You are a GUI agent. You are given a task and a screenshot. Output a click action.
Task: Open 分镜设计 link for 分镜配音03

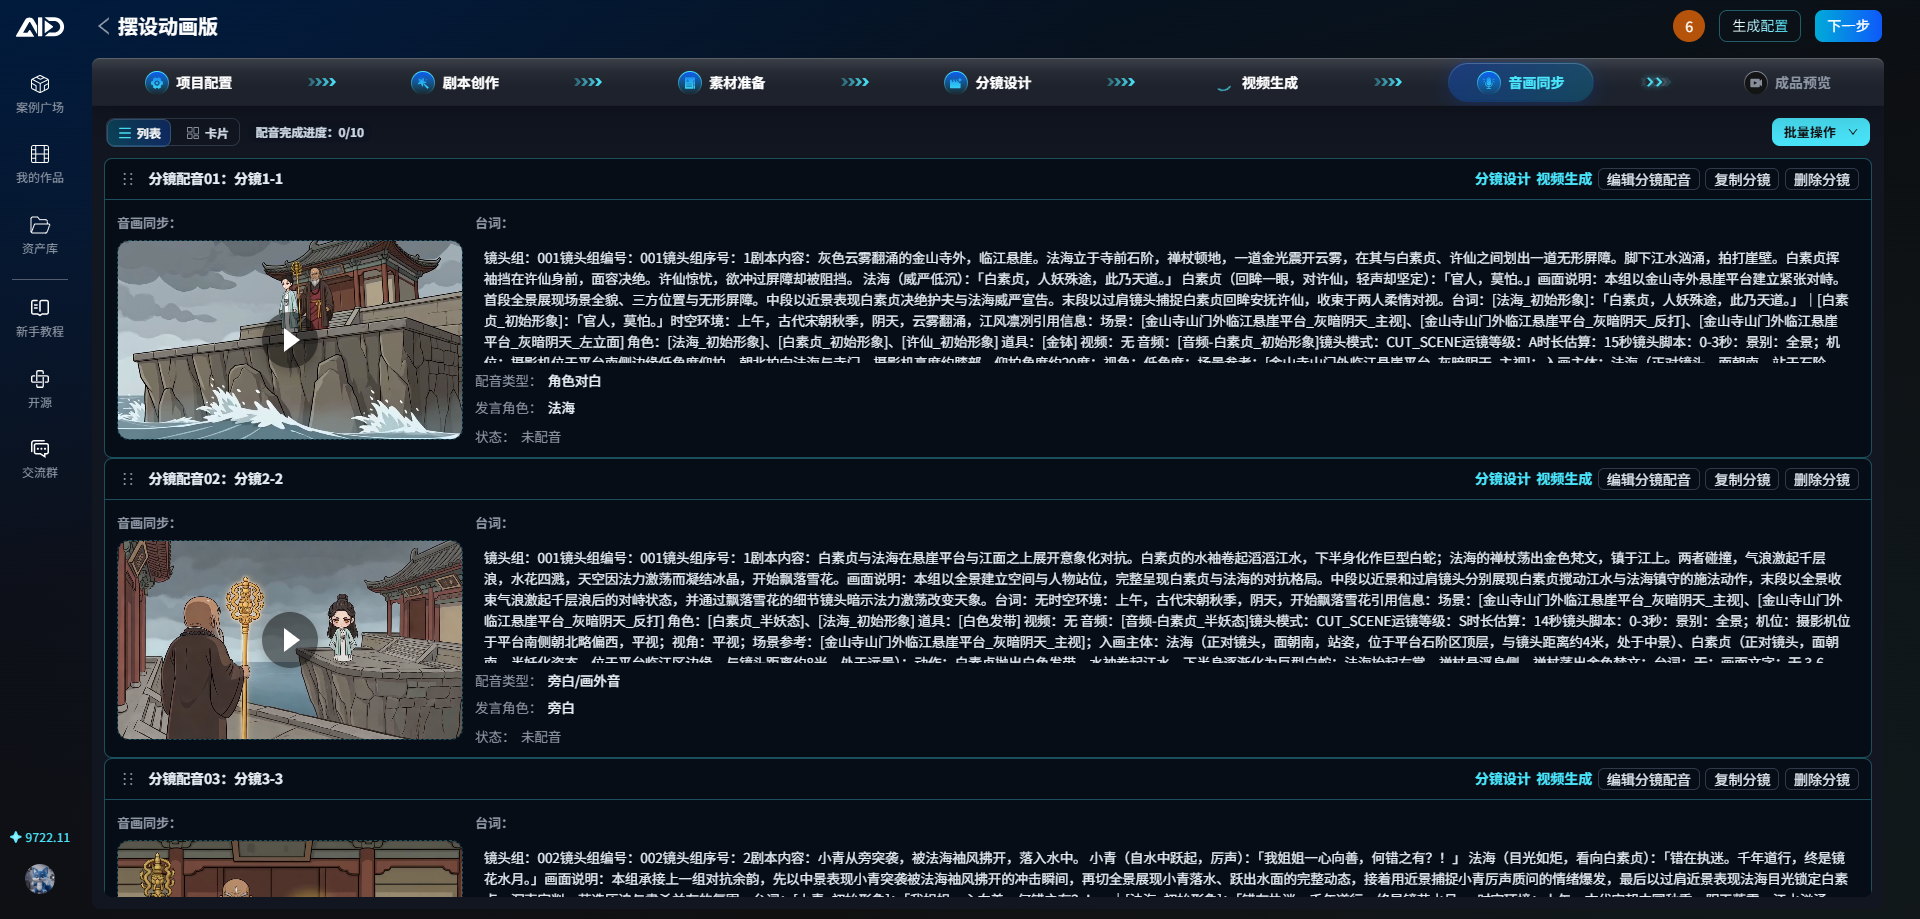pos(1502,779)
